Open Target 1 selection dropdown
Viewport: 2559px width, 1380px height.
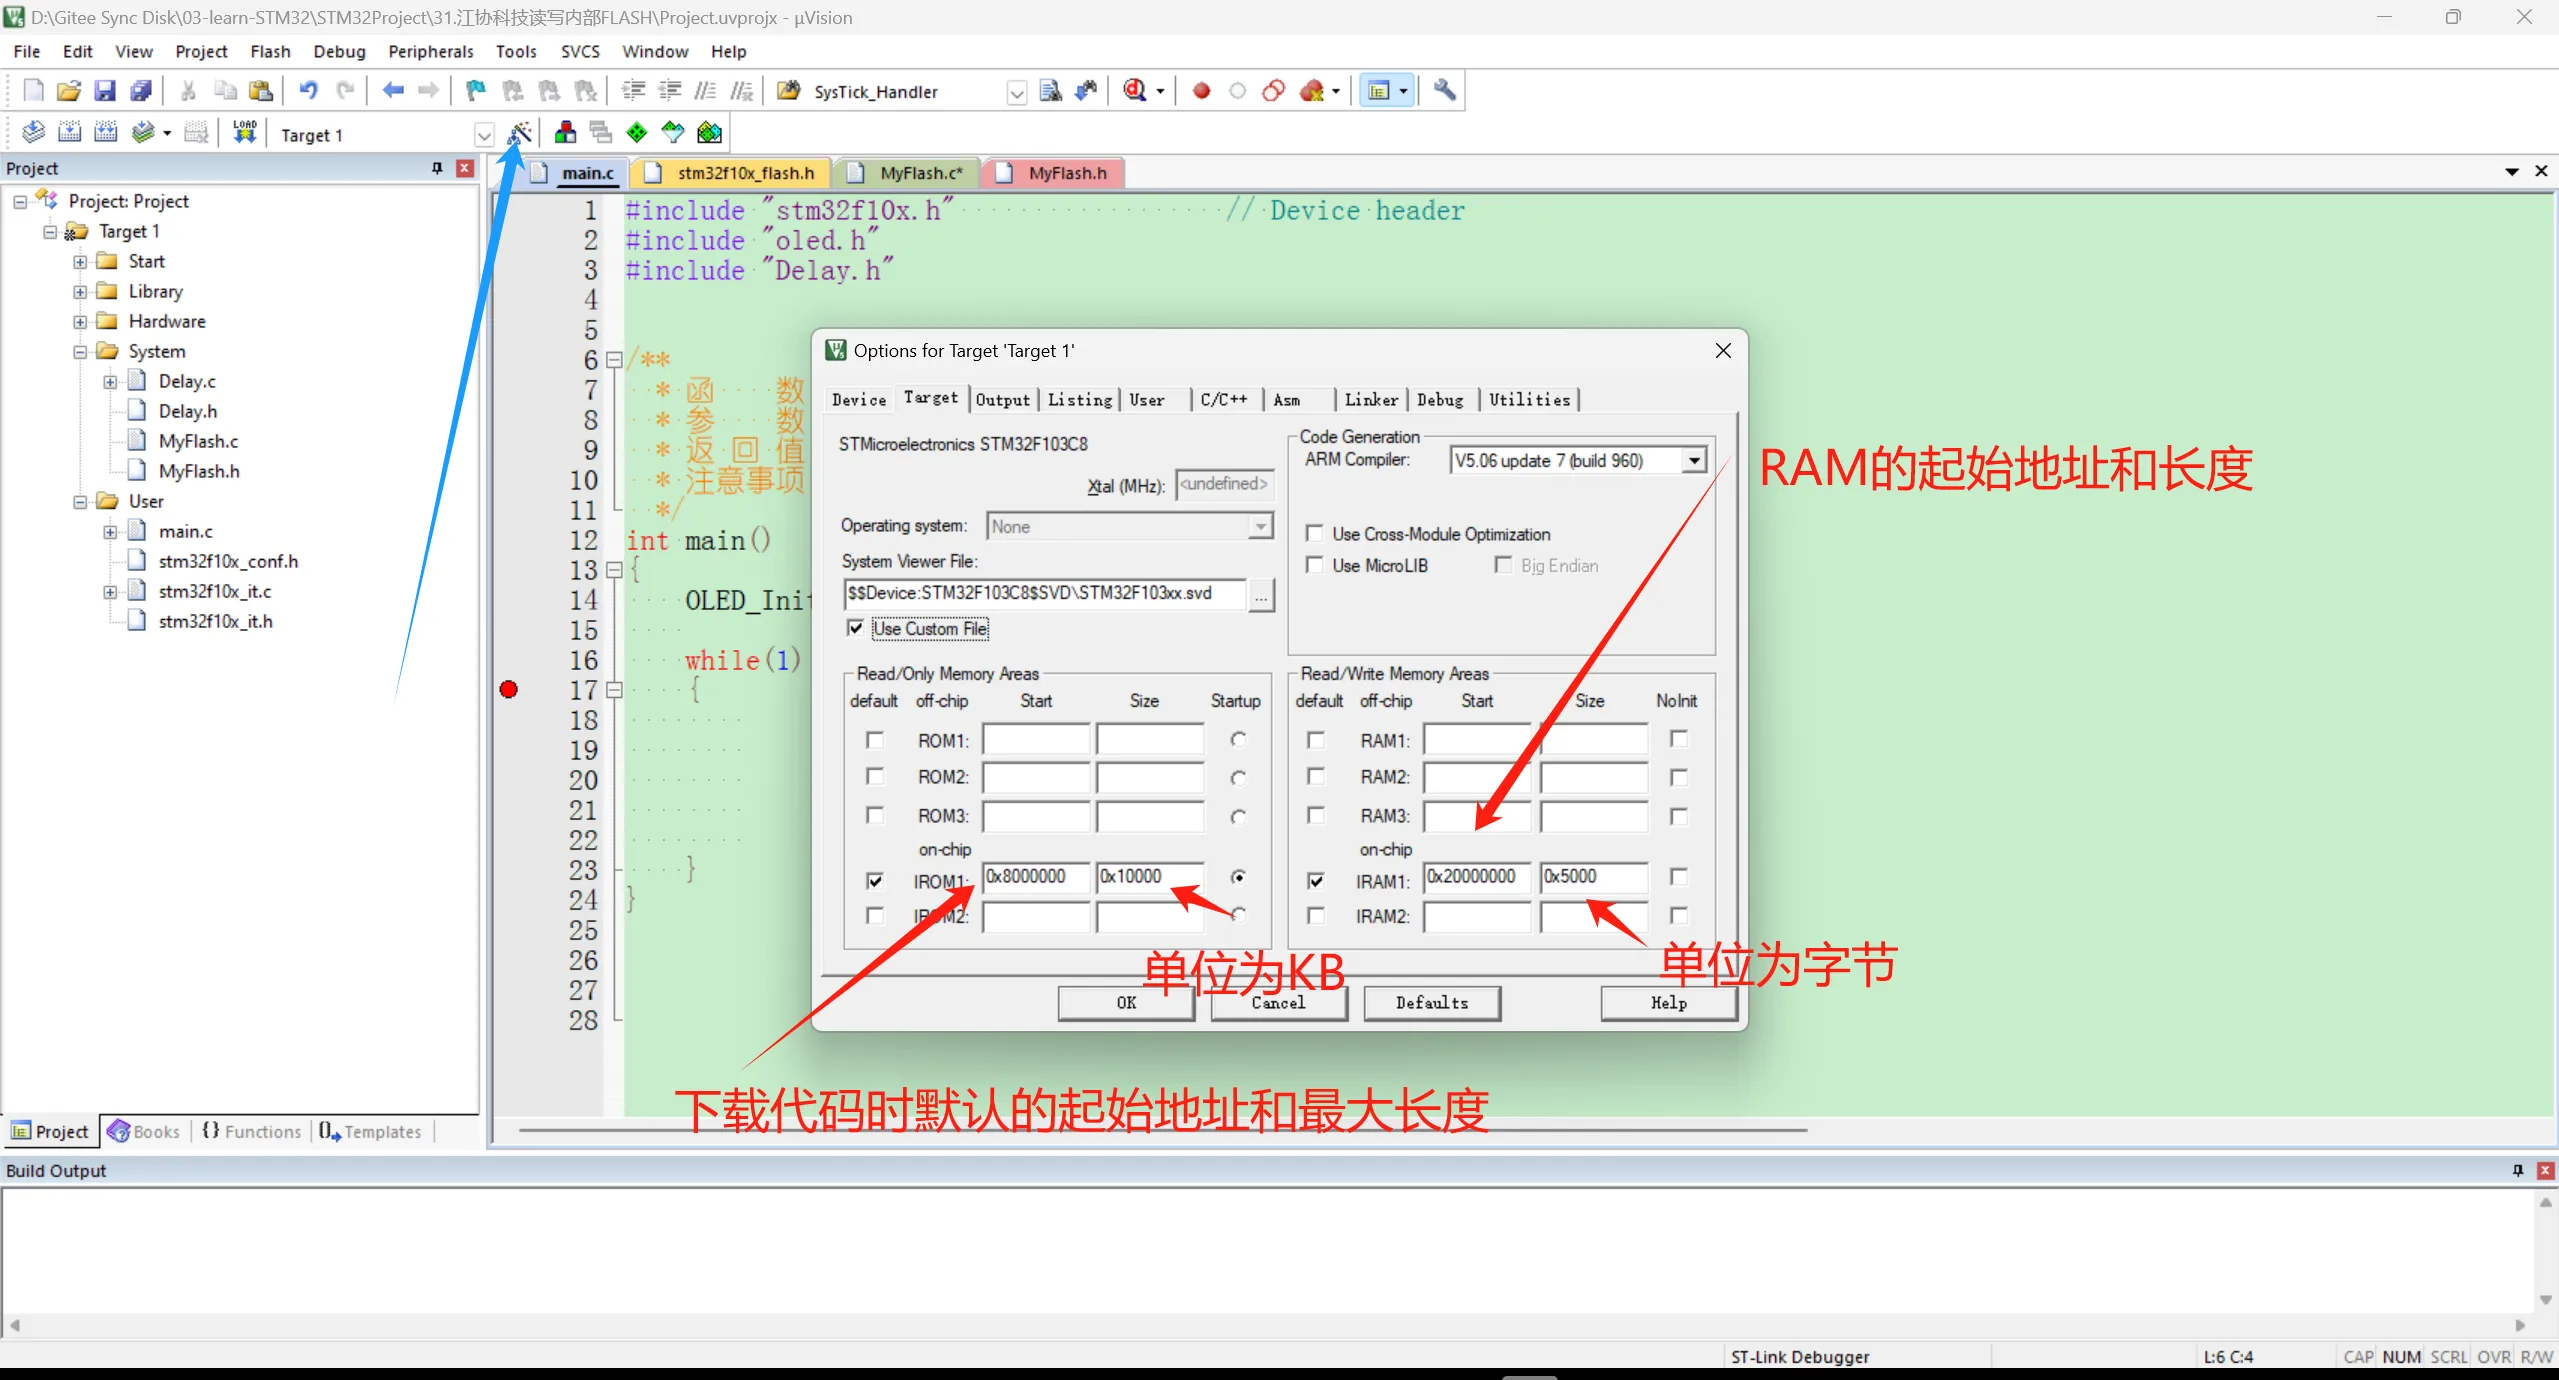click(484, 135)
